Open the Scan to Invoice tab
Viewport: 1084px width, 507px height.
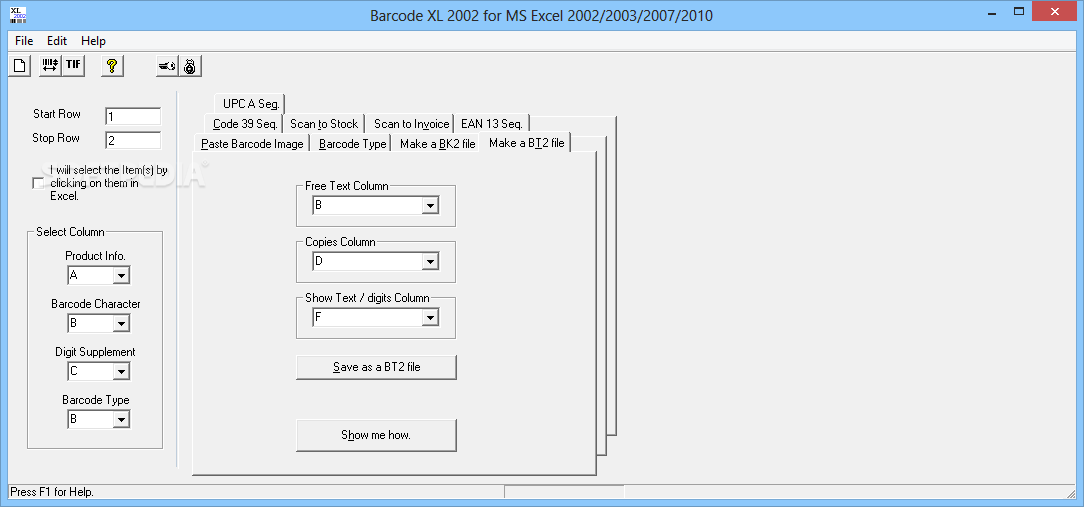[x=411, y=124]
